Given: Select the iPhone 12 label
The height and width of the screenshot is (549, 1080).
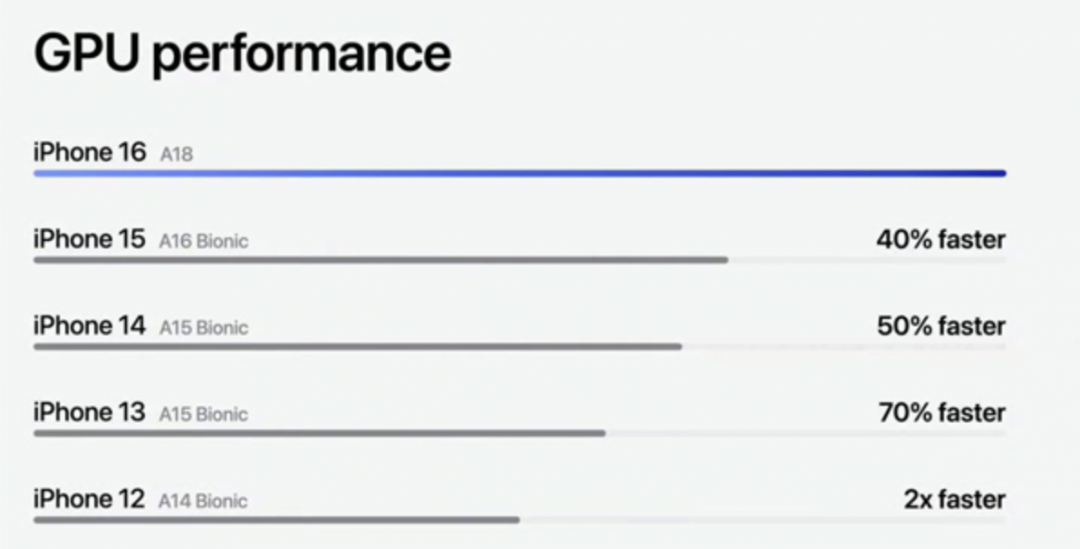Looking at the screenshot, I should pos(89,499).
